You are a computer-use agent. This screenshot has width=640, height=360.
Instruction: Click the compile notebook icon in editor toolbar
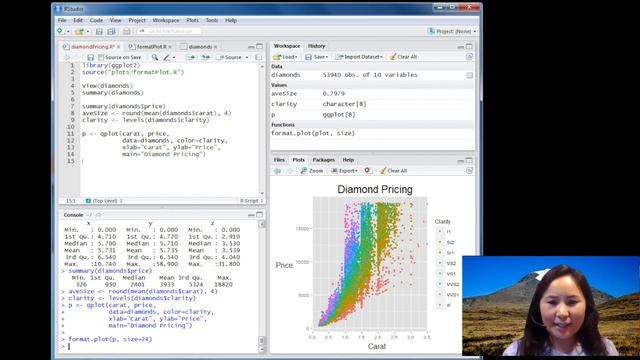coord(258,58)
